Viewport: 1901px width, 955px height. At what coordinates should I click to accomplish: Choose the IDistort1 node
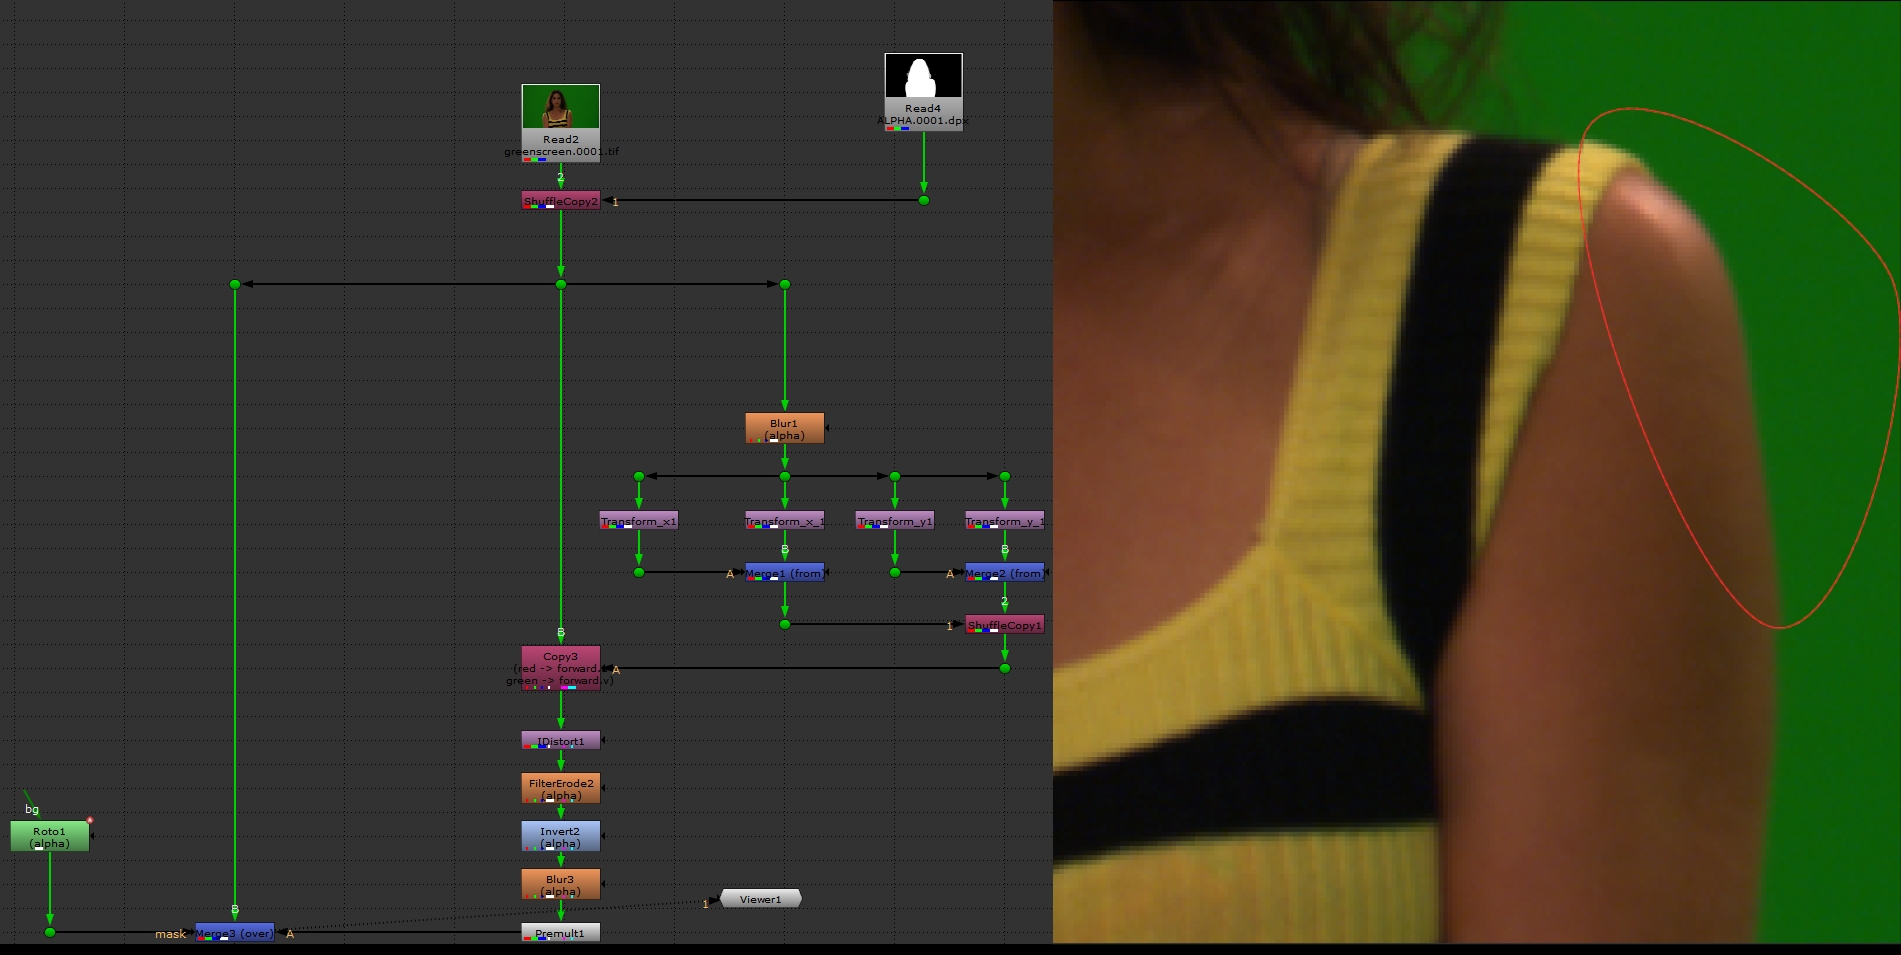coord(560,741)
